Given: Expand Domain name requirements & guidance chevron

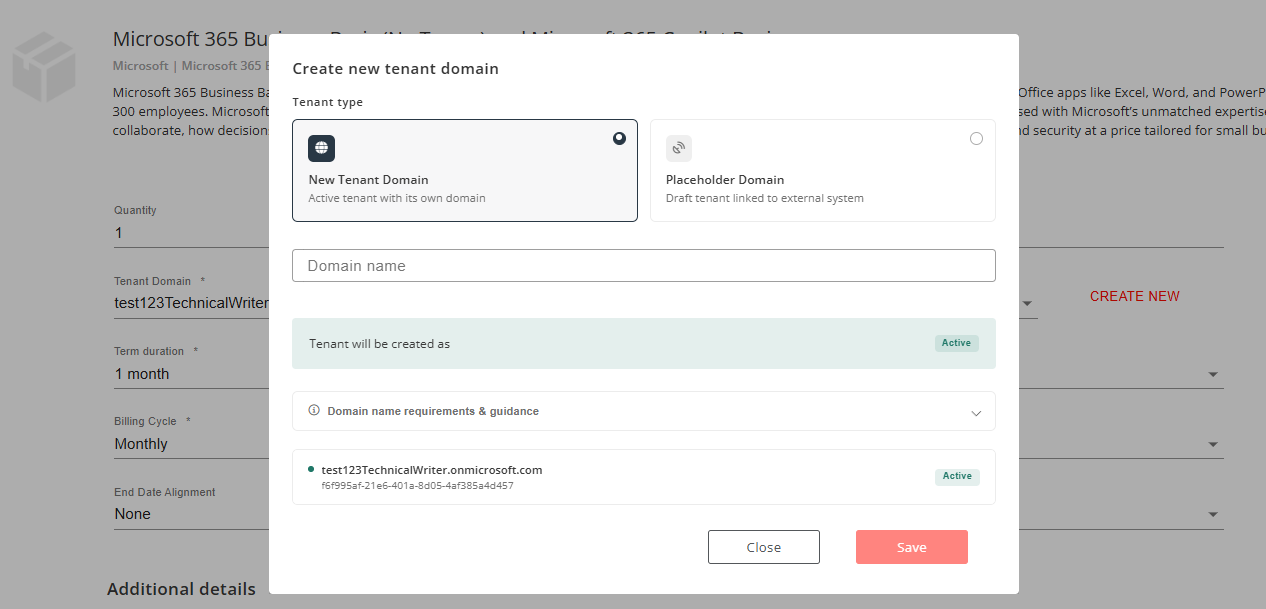Looking at the screenshot, I should pyautogui.click(x=976, y=412).
